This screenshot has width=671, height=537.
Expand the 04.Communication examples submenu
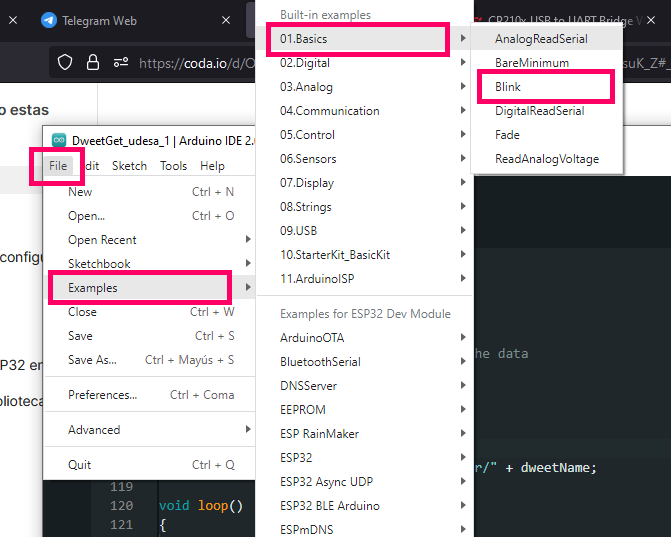365,110
